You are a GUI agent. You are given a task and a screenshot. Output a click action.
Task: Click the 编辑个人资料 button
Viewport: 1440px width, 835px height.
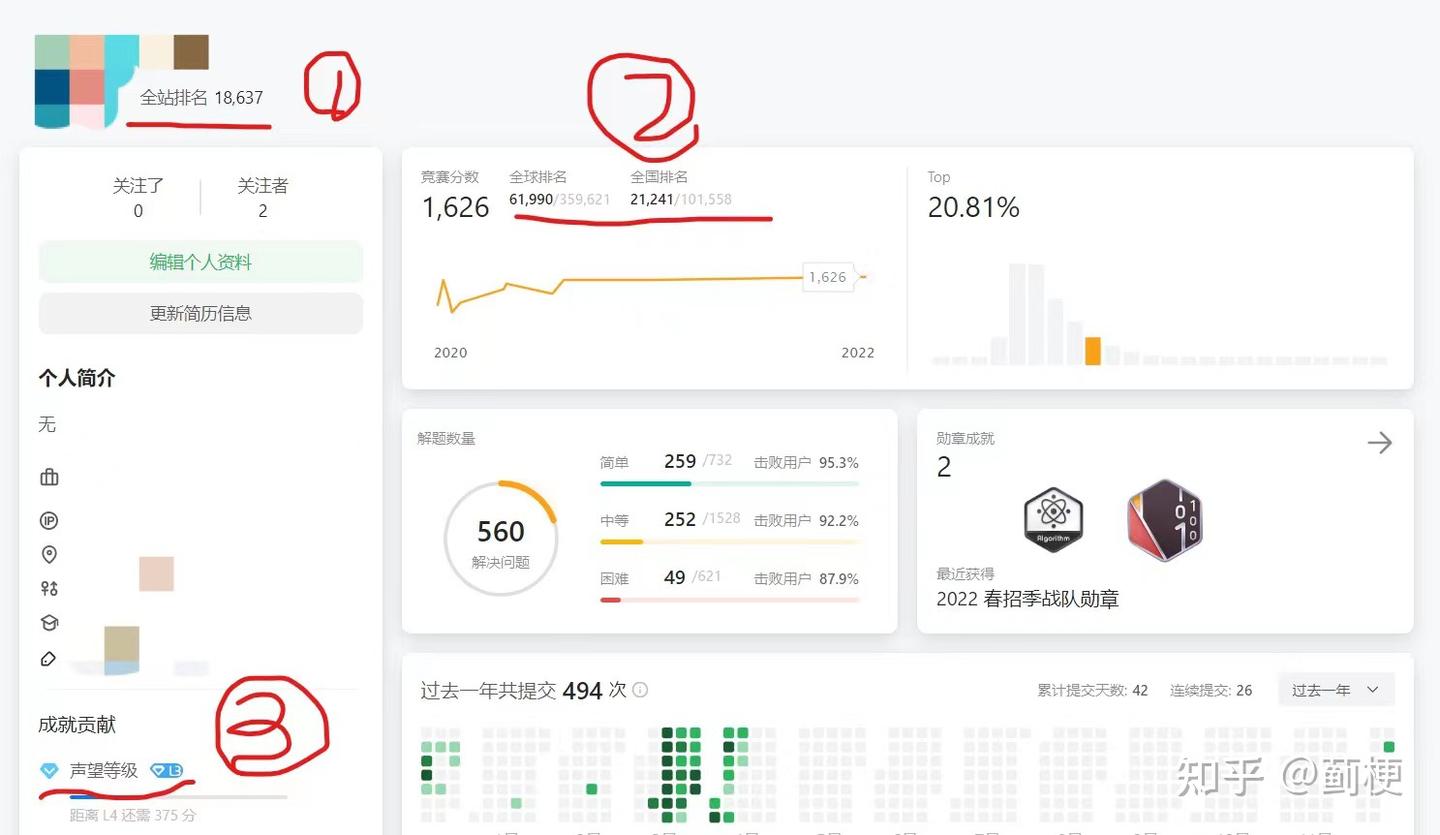tap(200, 261)
